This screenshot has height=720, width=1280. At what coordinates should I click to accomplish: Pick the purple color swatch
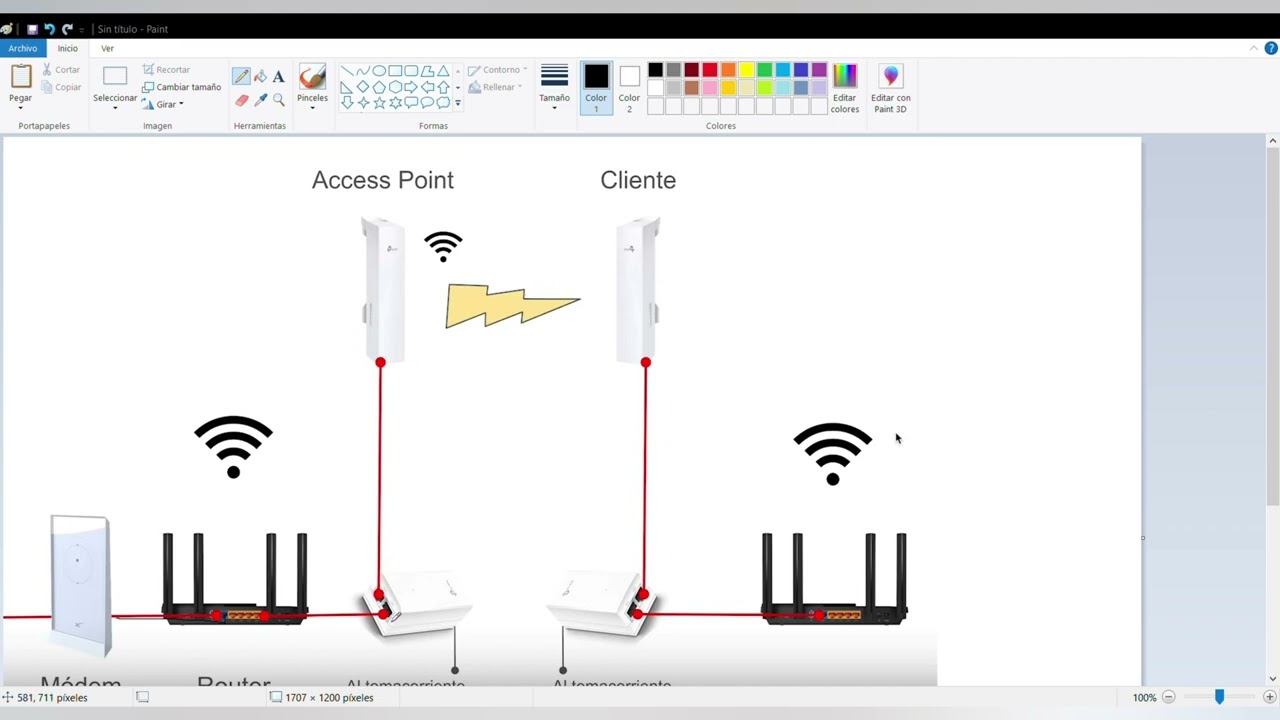[x=819, y=70]
